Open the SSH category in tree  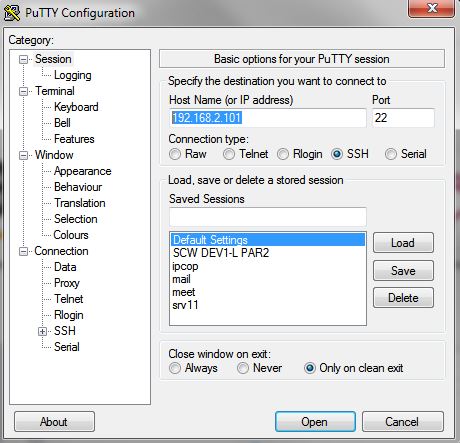[x=65, y=331]
